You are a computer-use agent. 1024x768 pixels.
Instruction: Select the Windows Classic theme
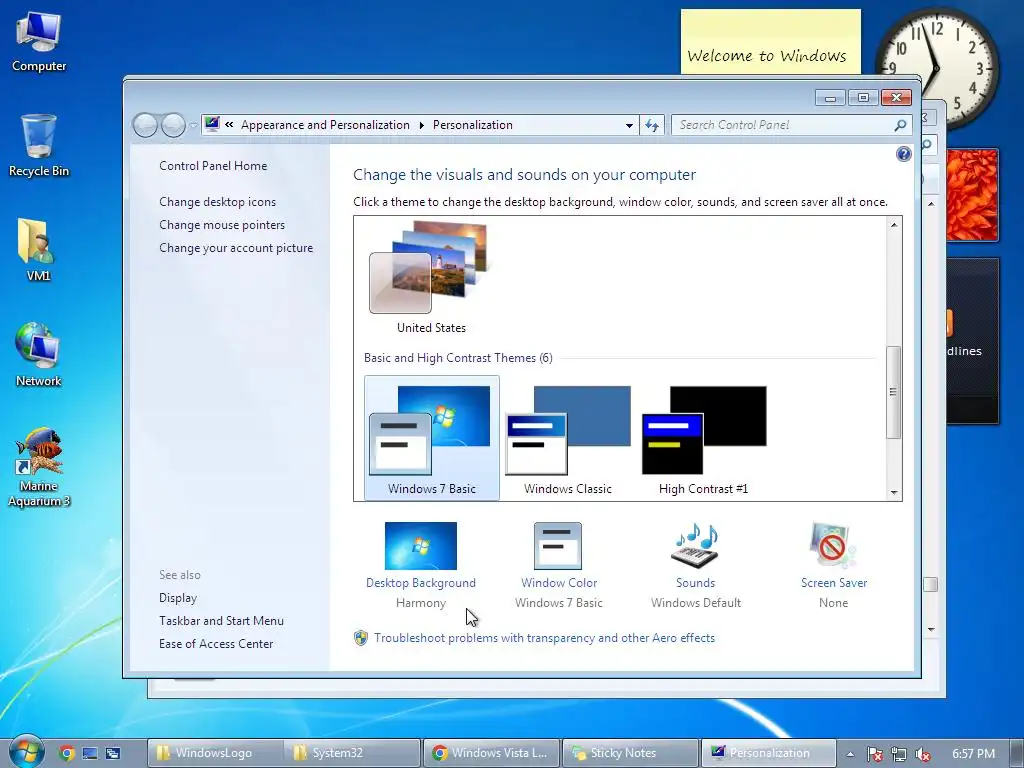568,438
